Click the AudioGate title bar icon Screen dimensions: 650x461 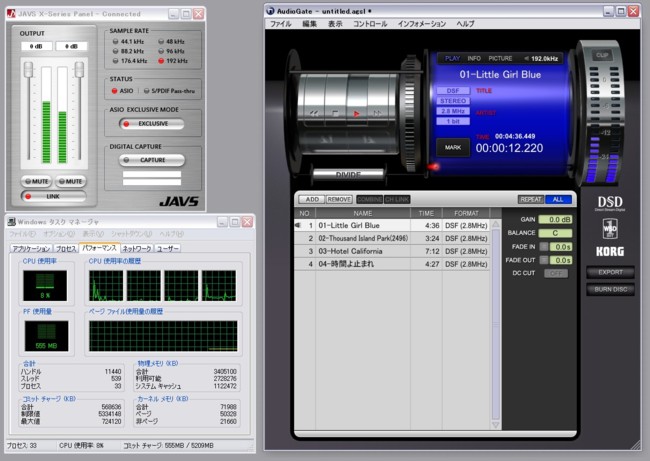[271, 11]
